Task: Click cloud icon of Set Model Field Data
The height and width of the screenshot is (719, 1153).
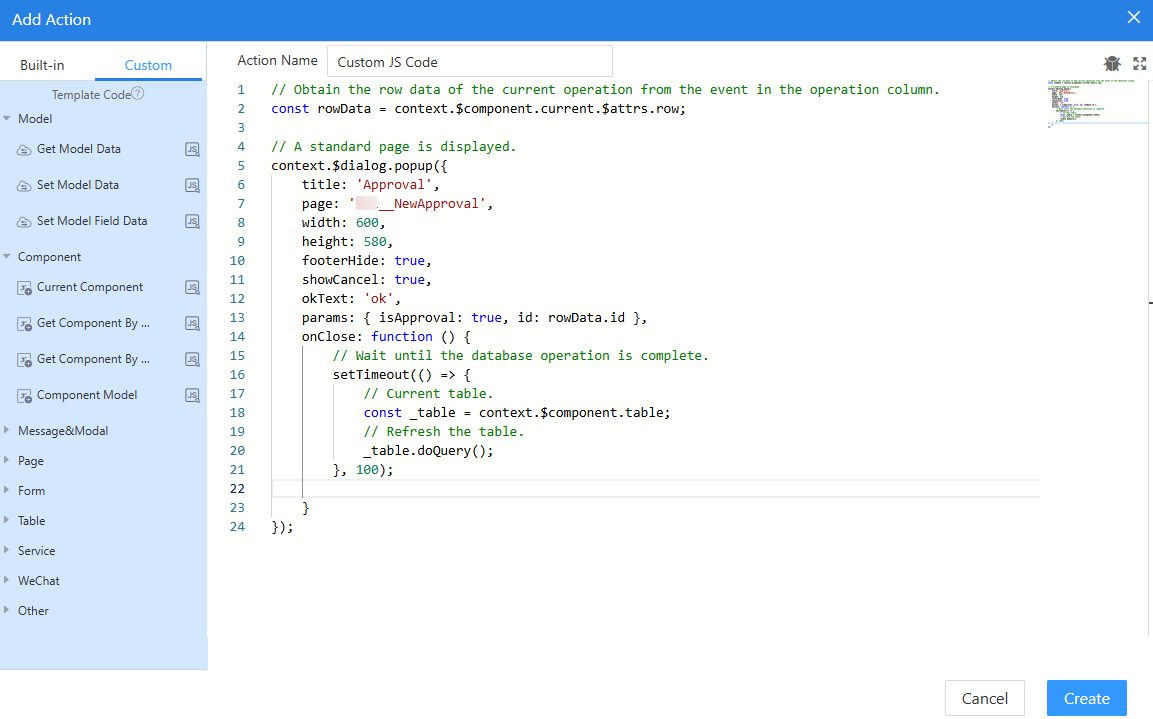Action: click(24, 222)
